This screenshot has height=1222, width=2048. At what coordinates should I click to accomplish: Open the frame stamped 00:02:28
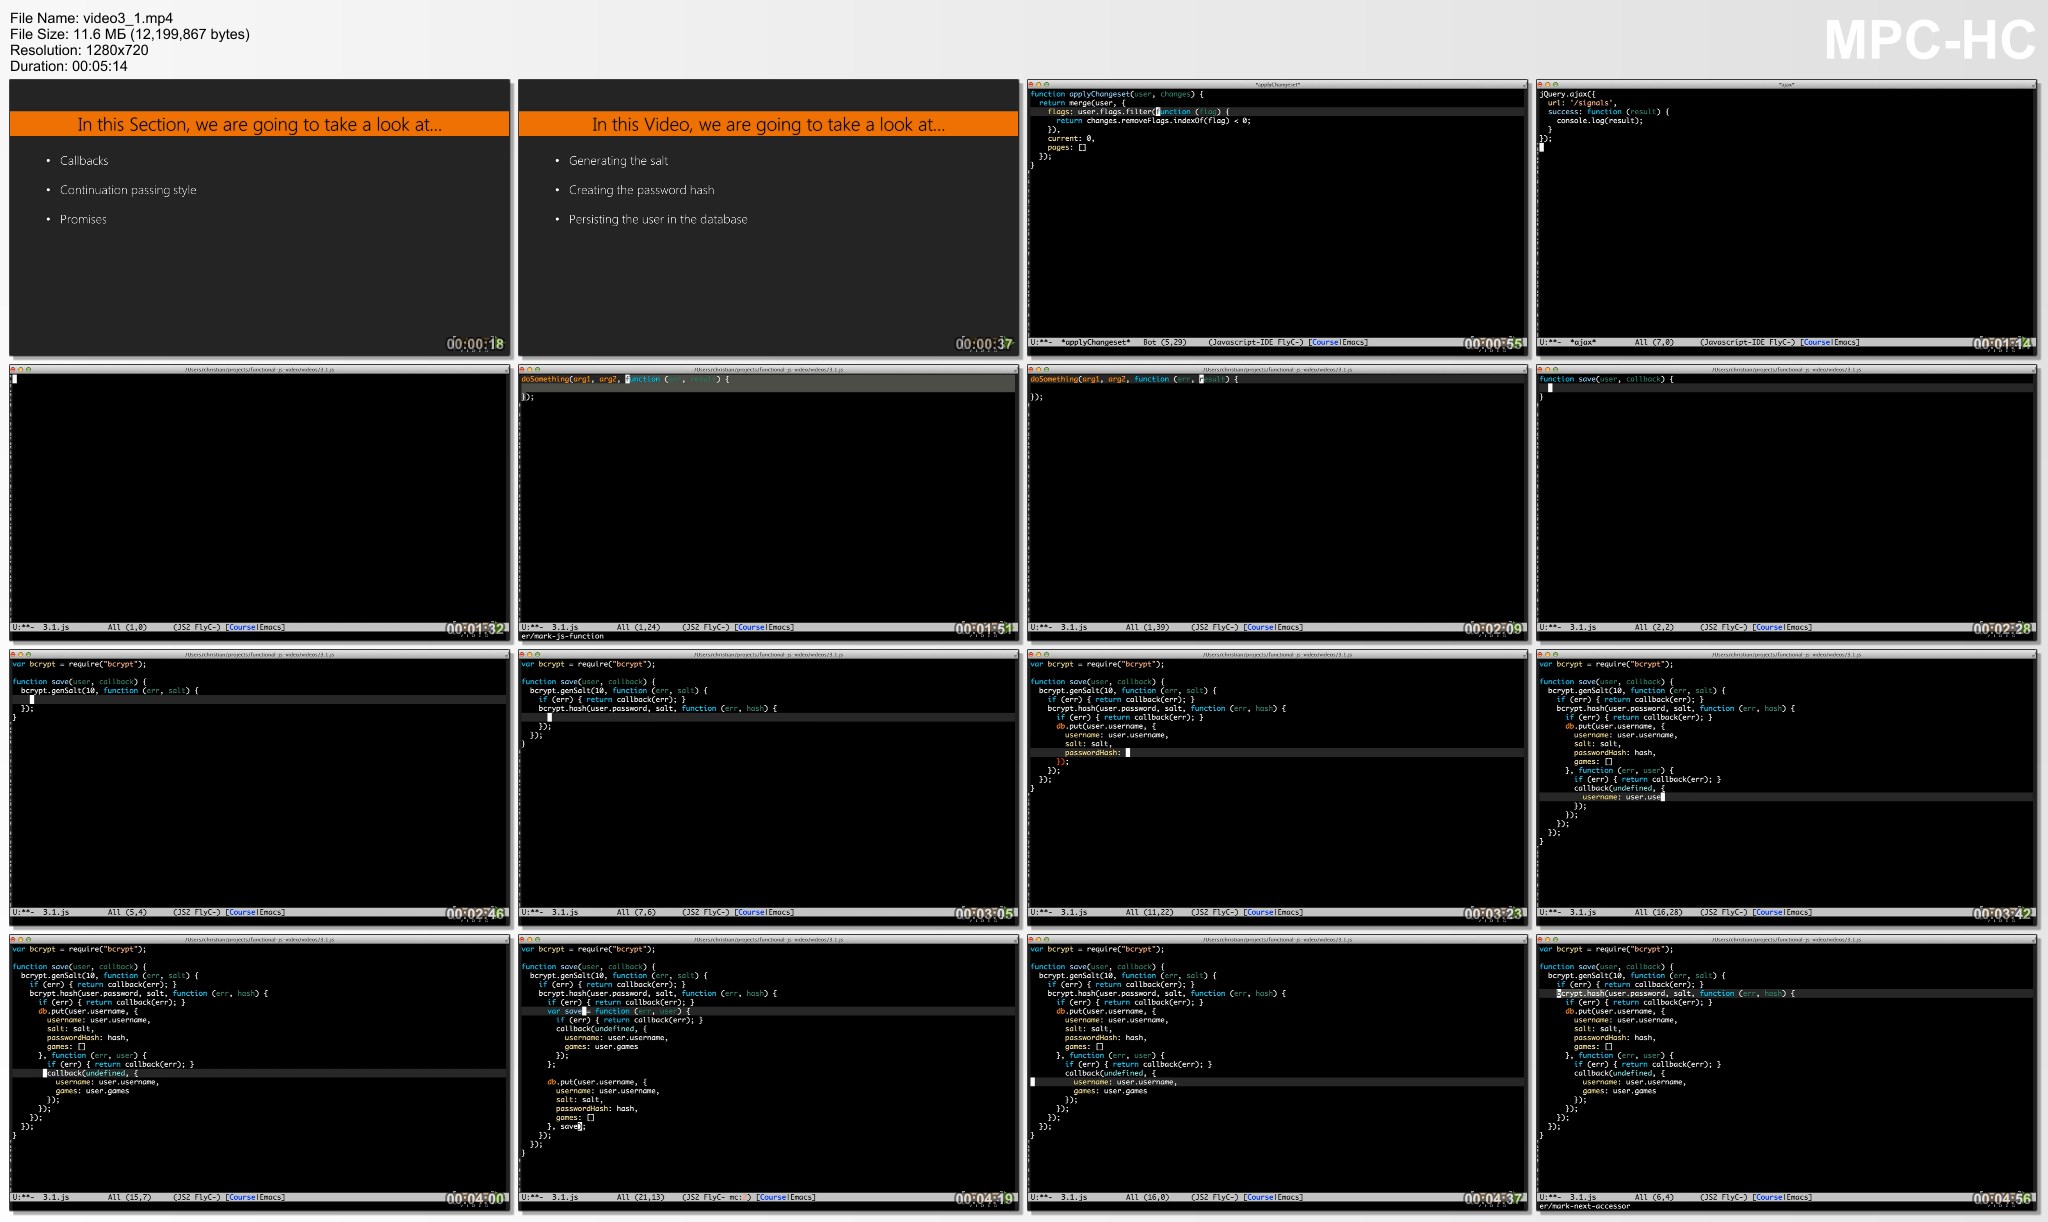click(1787, 503)
